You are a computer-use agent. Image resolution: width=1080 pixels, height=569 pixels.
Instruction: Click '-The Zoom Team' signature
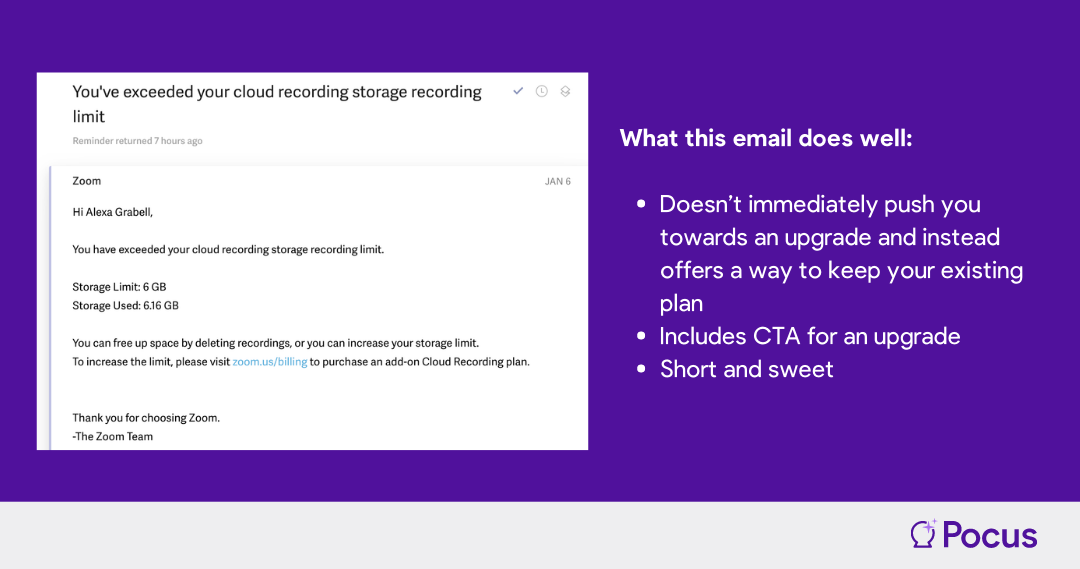click(112, 436)
